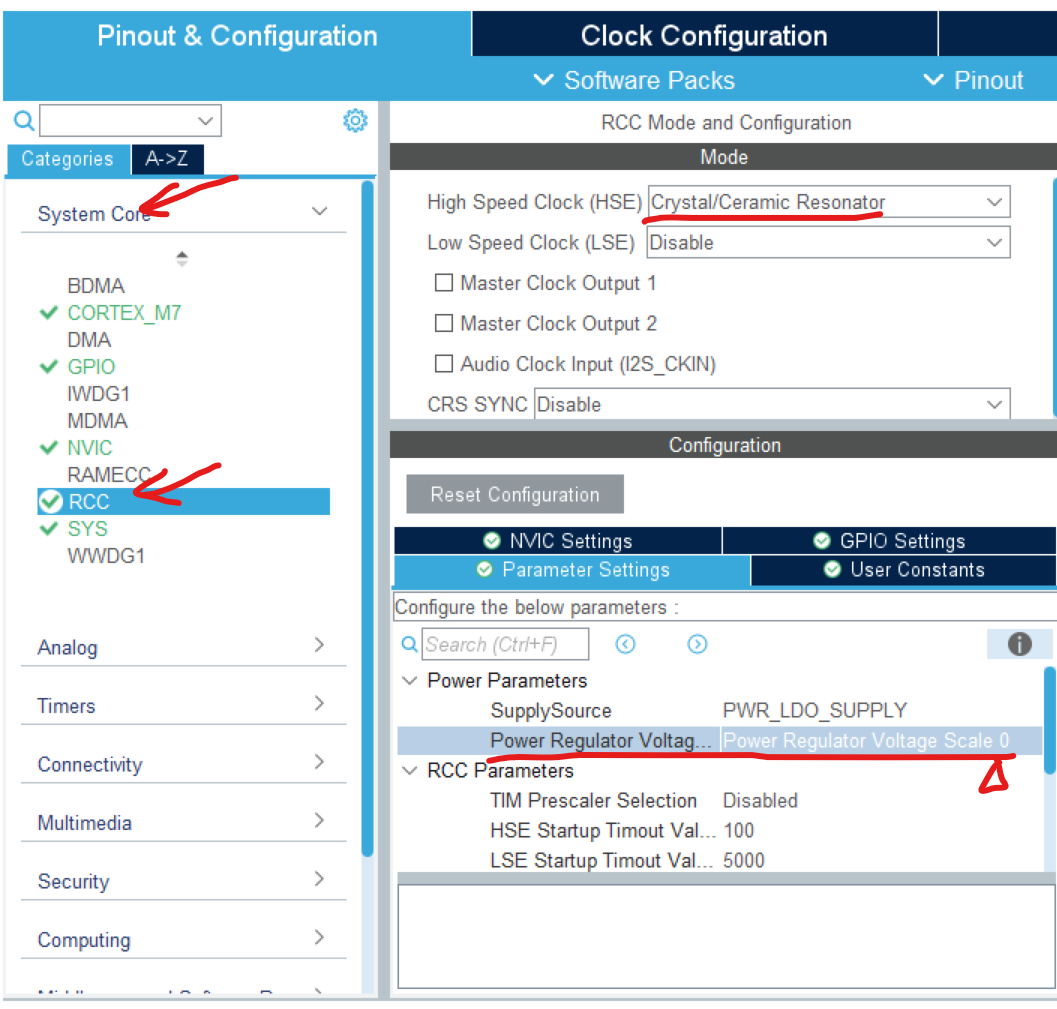
Task: Enable Master Clock Output 1 checkbox
Action: (444, 283)
